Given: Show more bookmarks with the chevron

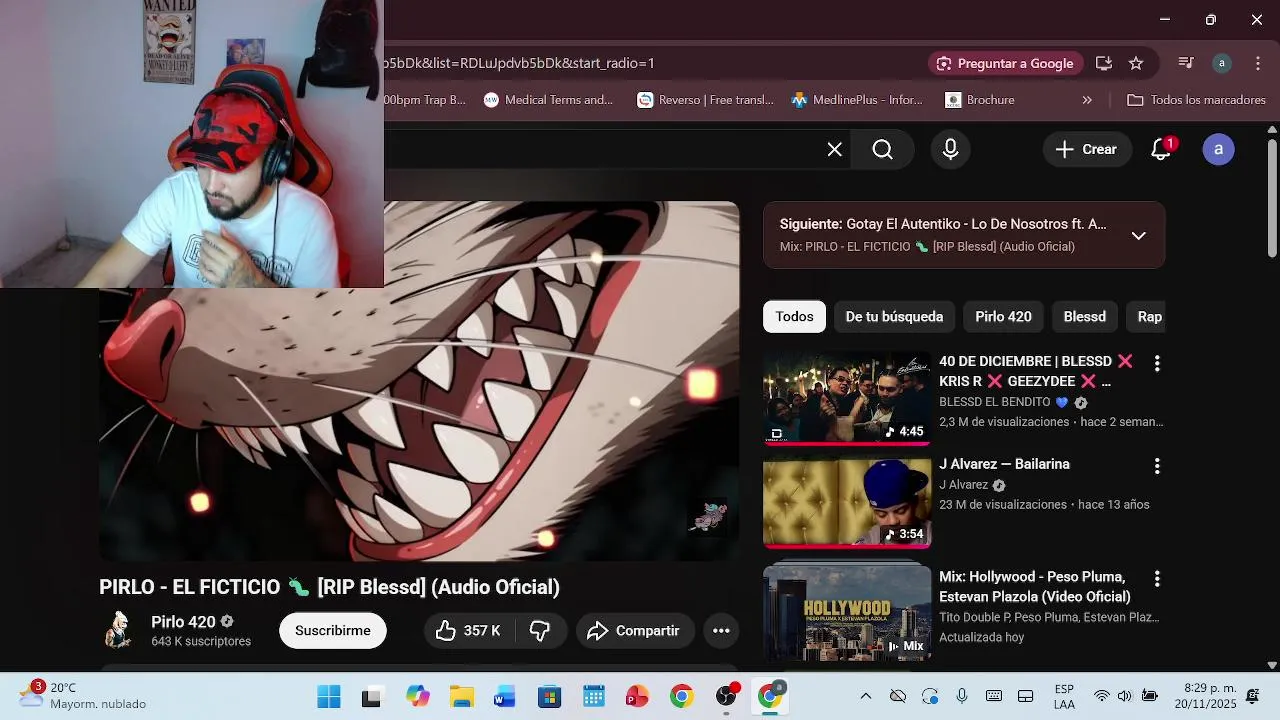Looking at the screenshot, I should pos(1087,100).
